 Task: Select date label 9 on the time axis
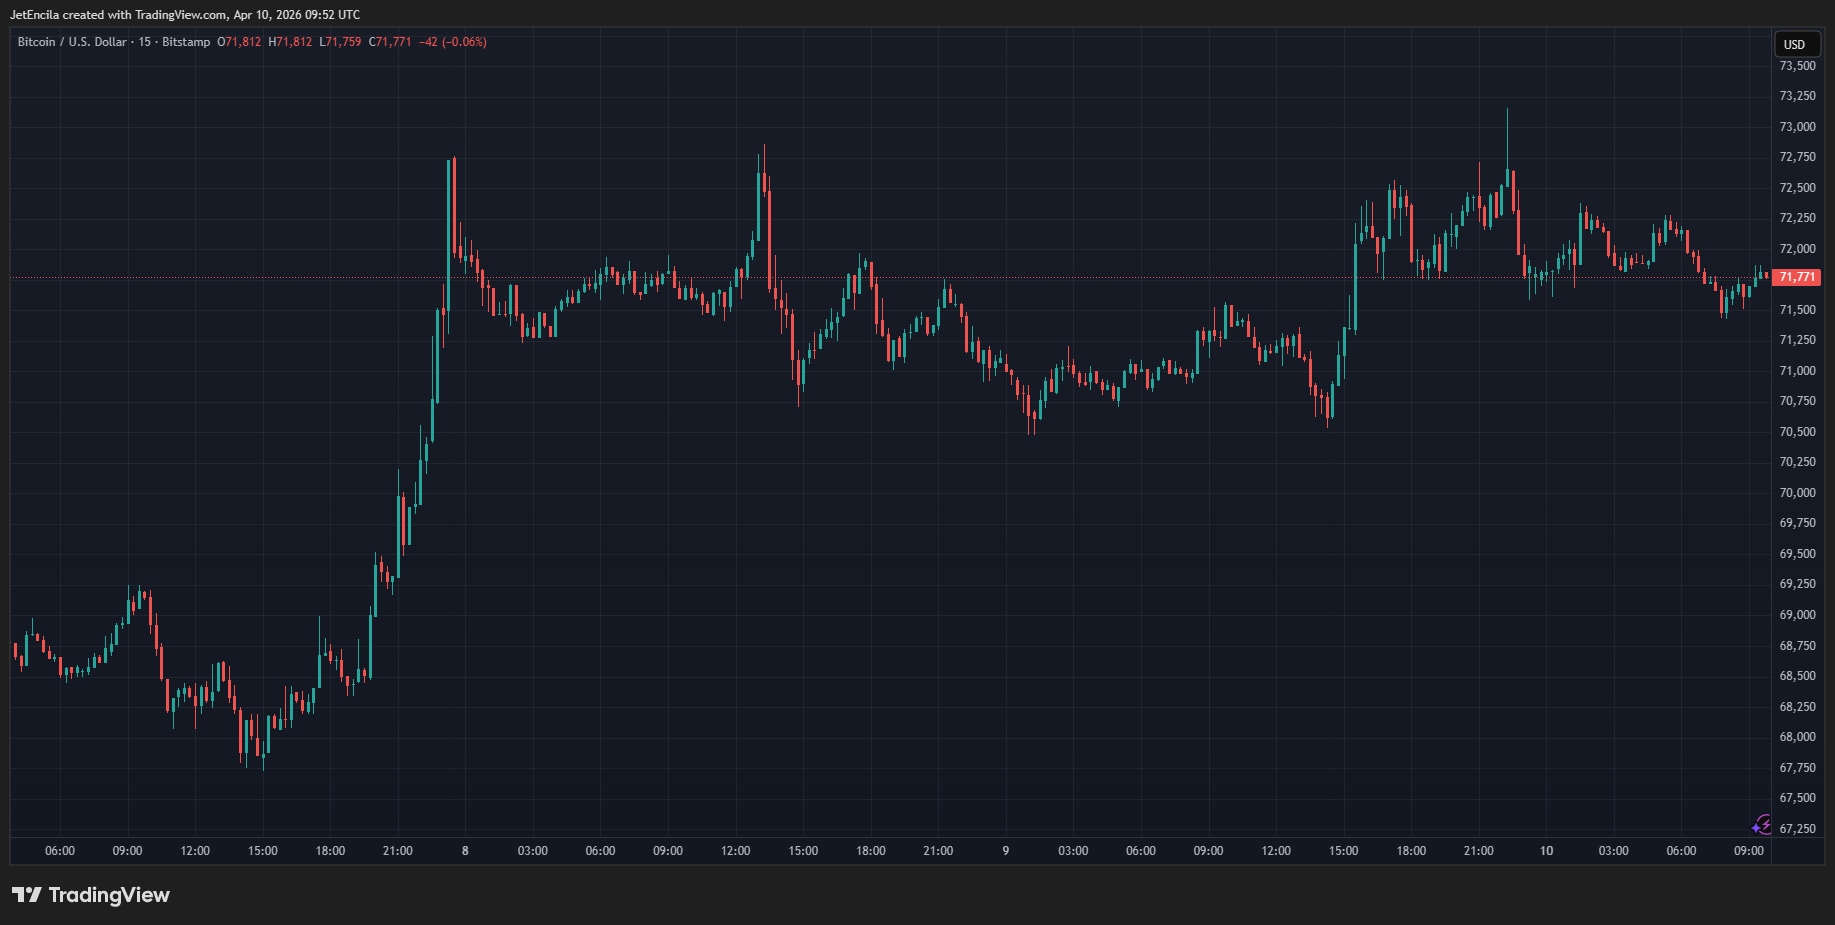point(1006,851)
